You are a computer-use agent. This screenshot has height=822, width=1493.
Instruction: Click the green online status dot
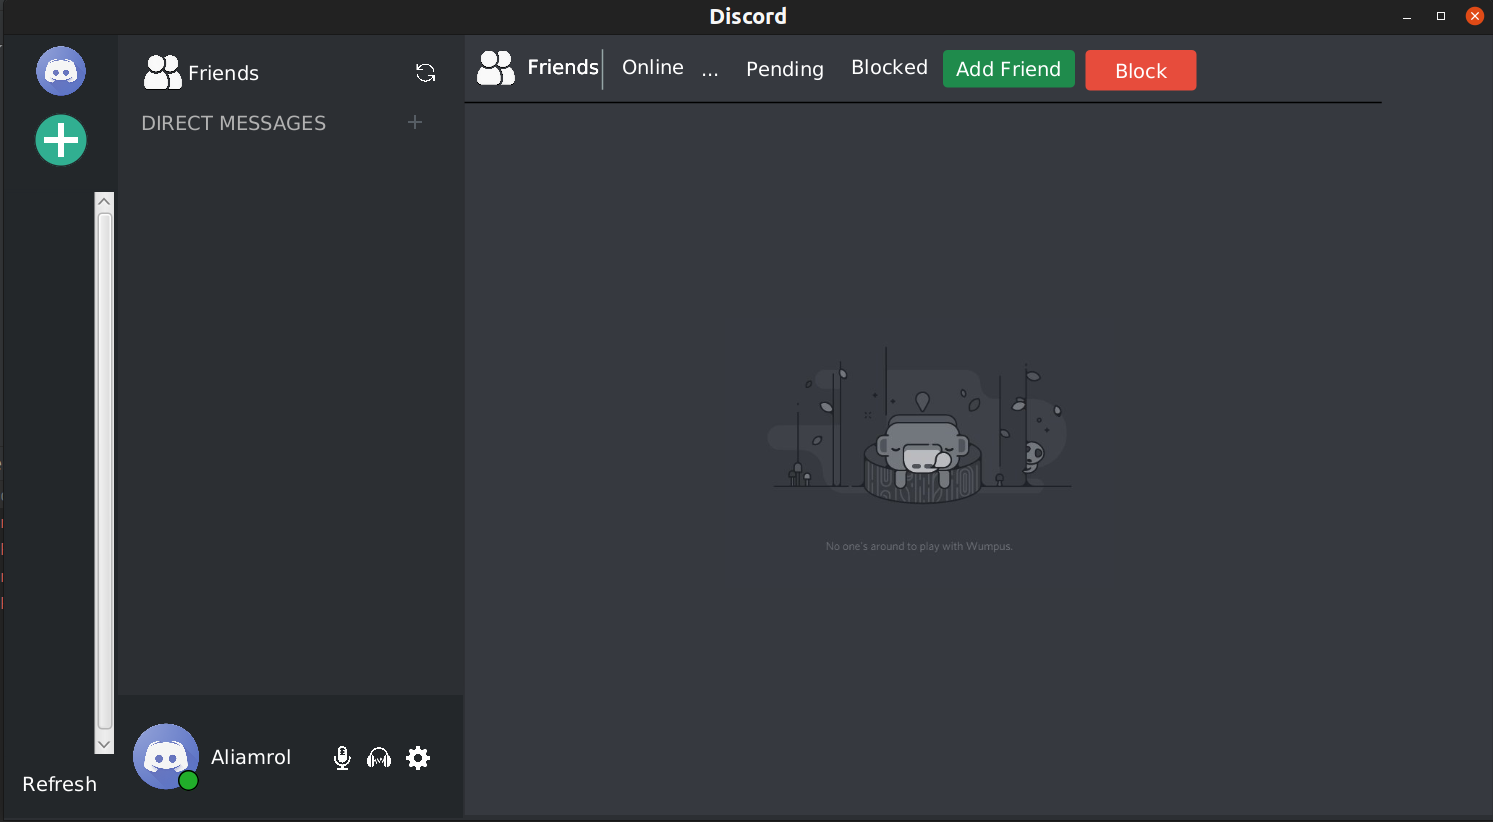pyautogui.click(x=188, y=780)
